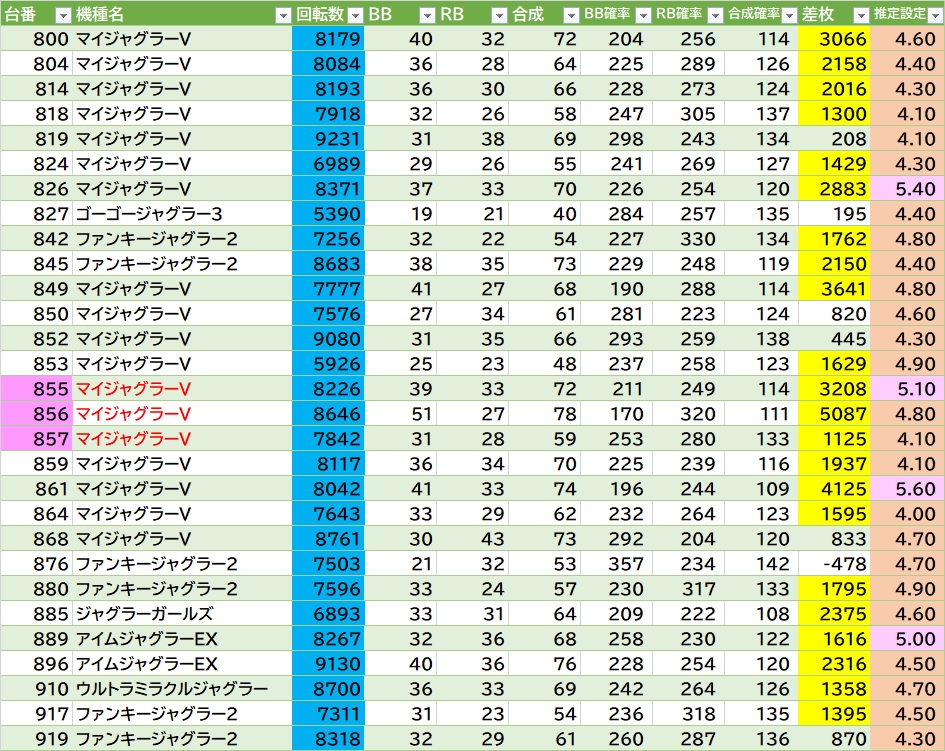Image resolution: width=945 pixels, height=751 pixels.
Task: Select the estimated setting cell 5.60
Action: [x=908, y=489]
